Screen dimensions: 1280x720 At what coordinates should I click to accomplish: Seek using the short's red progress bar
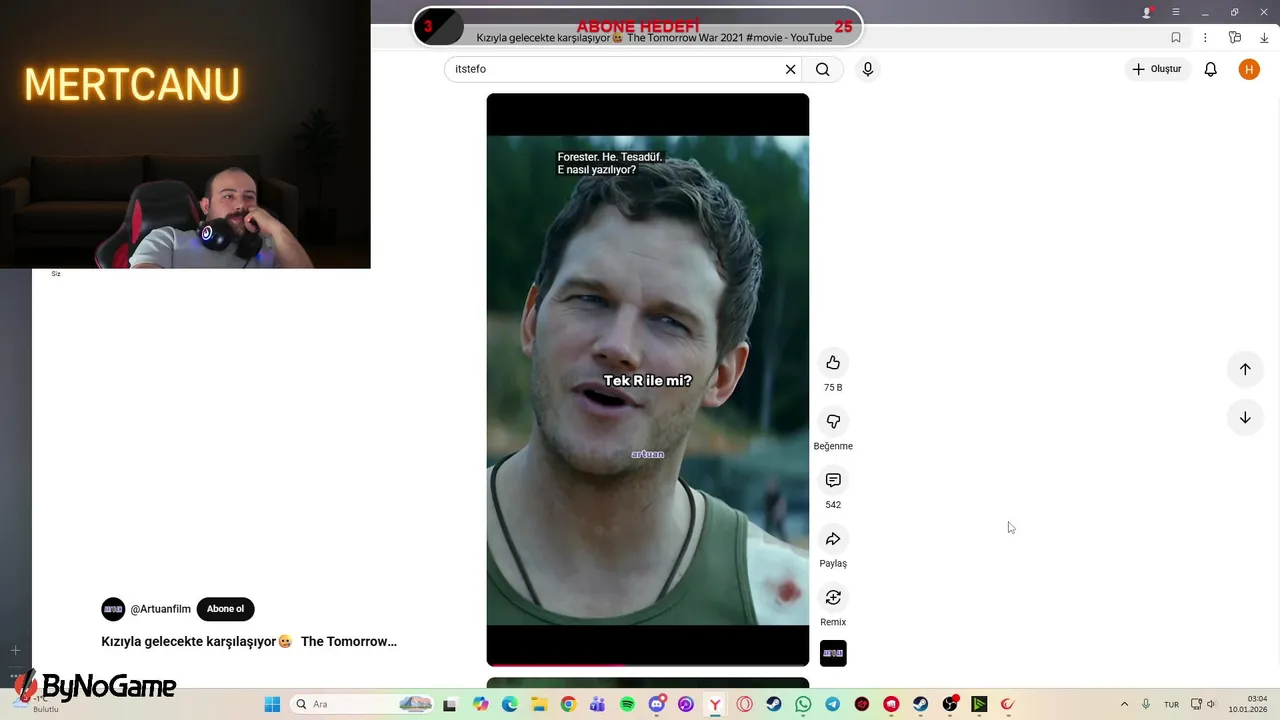(x=648, y=664)
